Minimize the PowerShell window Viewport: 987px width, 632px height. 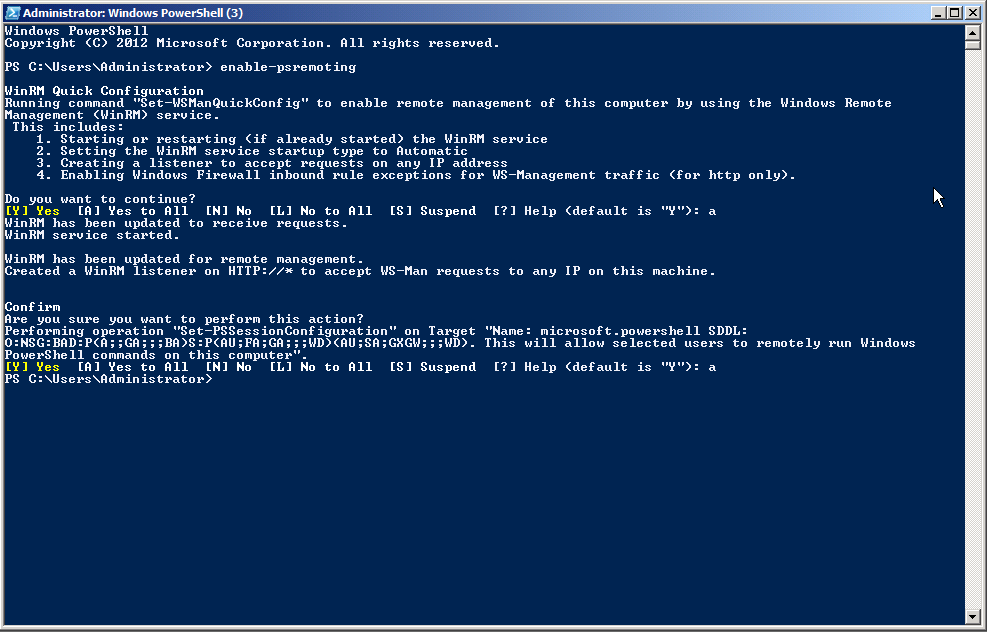(937, 13)
